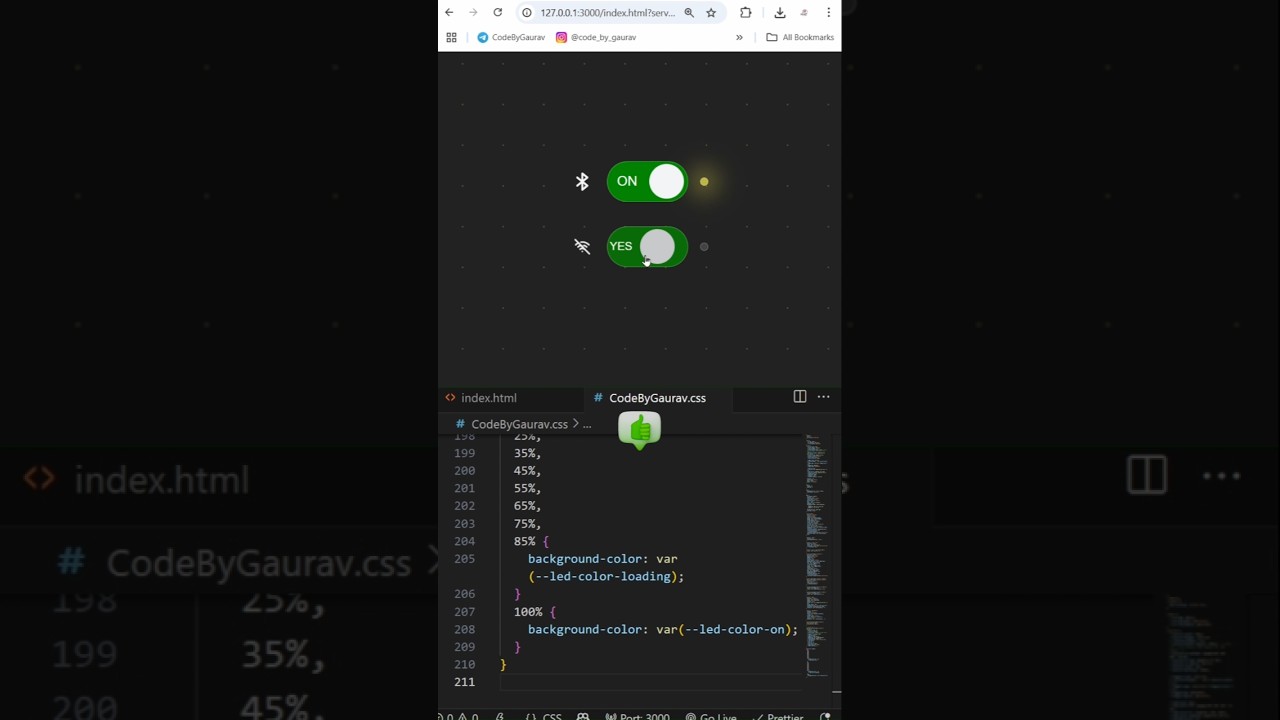Open the Apps grid in bookmarks bar
This screenshot has height=720, width=1280.
point(451,37)
